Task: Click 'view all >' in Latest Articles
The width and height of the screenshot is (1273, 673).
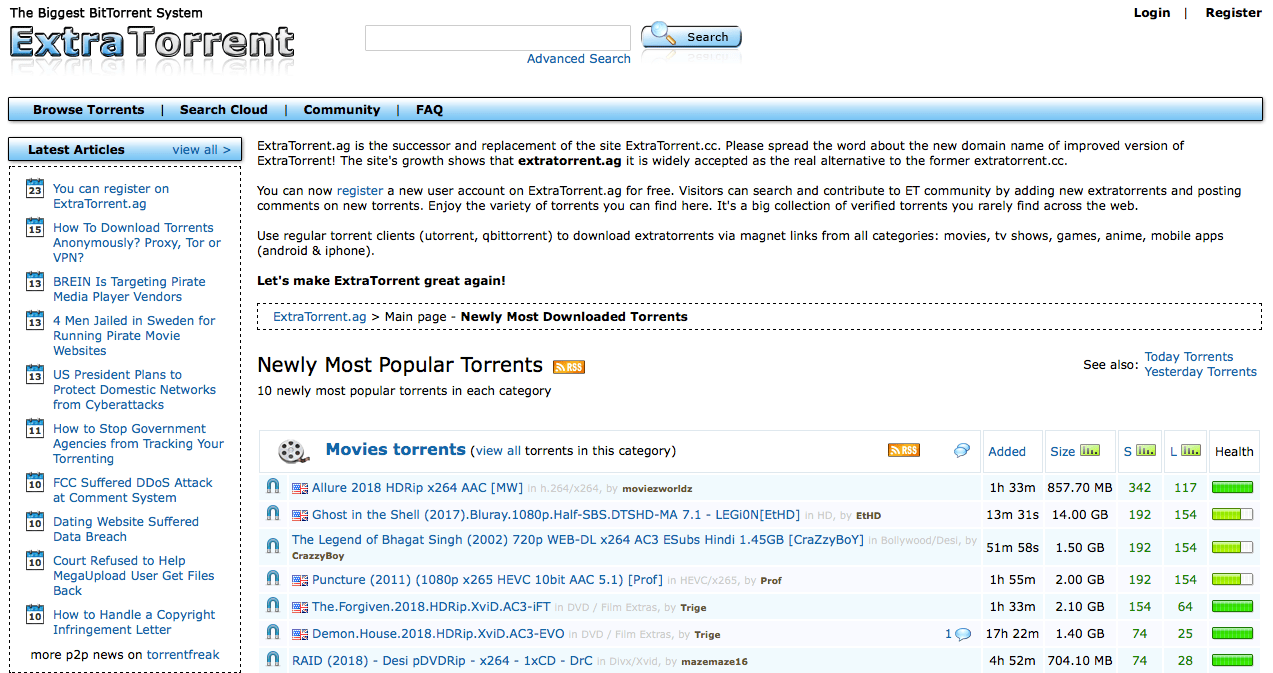Action: (202, 150)
